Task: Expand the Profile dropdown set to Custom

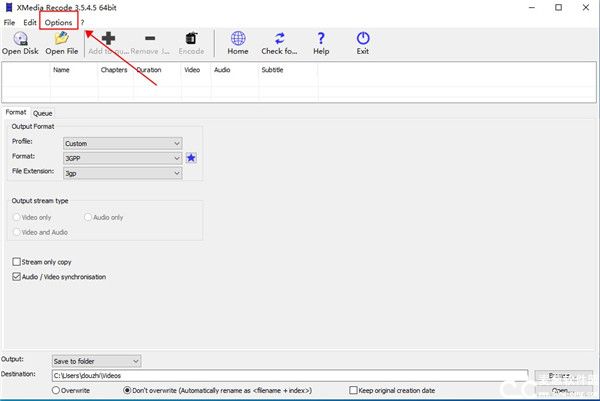Action: 122,143
